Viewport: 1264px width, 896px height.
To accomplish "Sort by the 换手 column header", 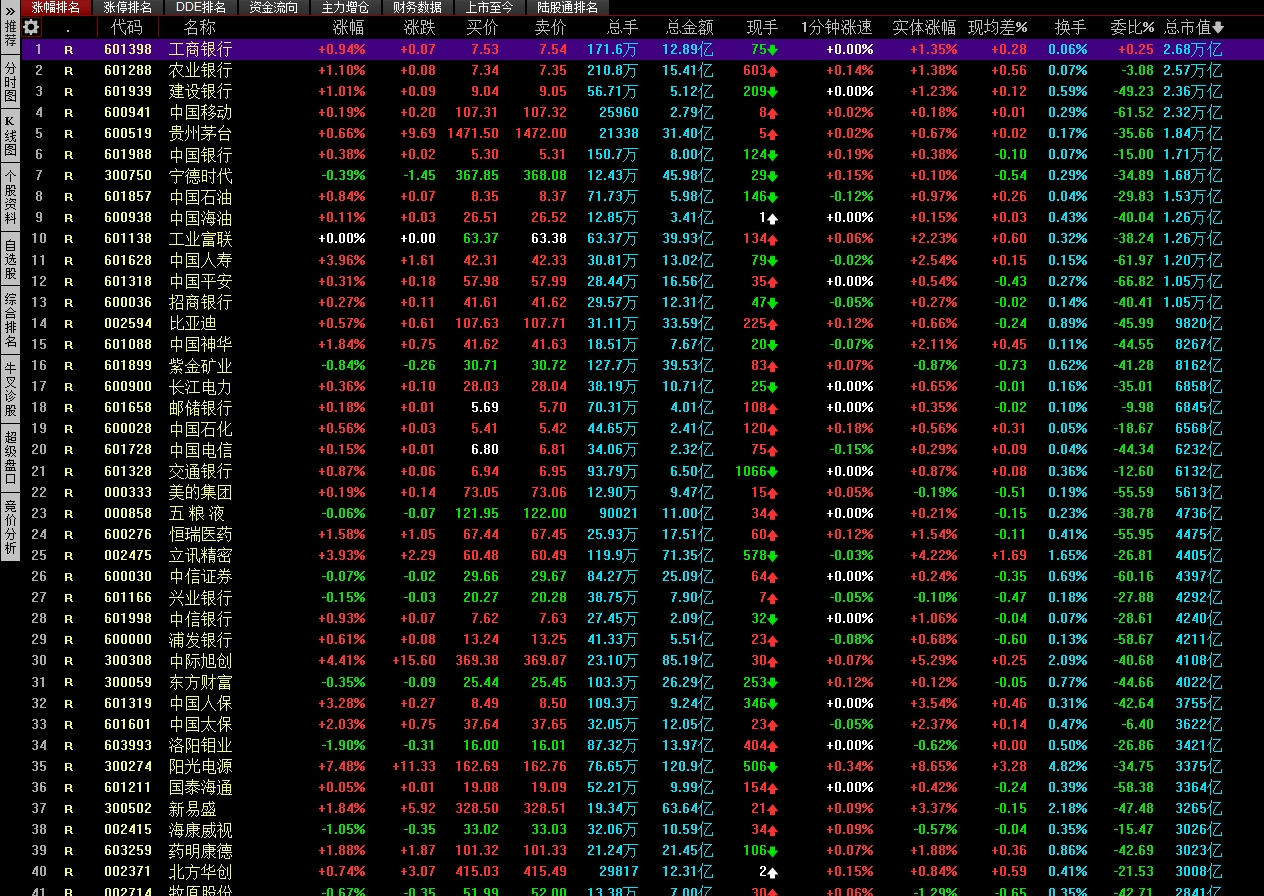I will pyautogui.click(x=1070, y=27).
